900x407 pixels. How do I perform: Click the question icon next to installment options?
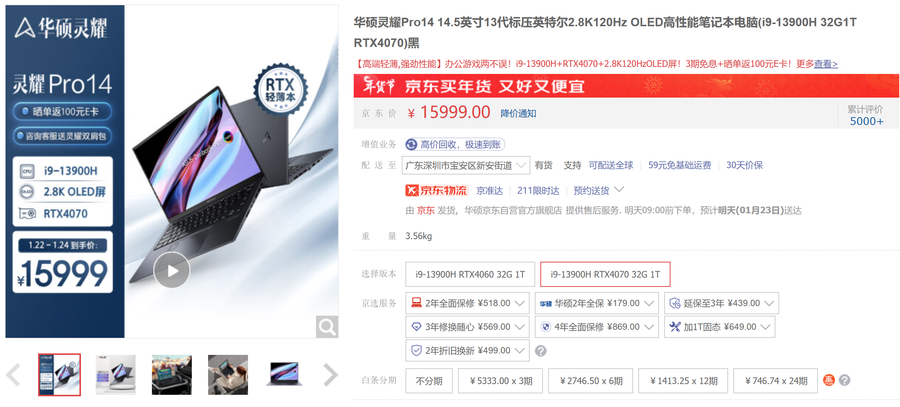click(844, 380)
